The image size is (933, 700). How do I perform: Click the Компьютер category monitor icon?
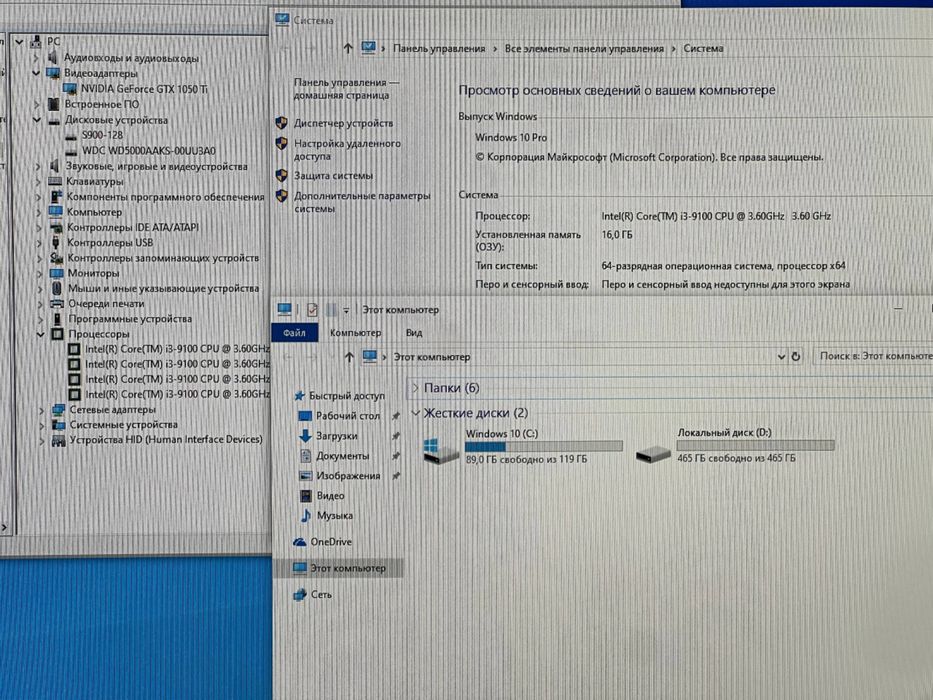tap(55, 212)
